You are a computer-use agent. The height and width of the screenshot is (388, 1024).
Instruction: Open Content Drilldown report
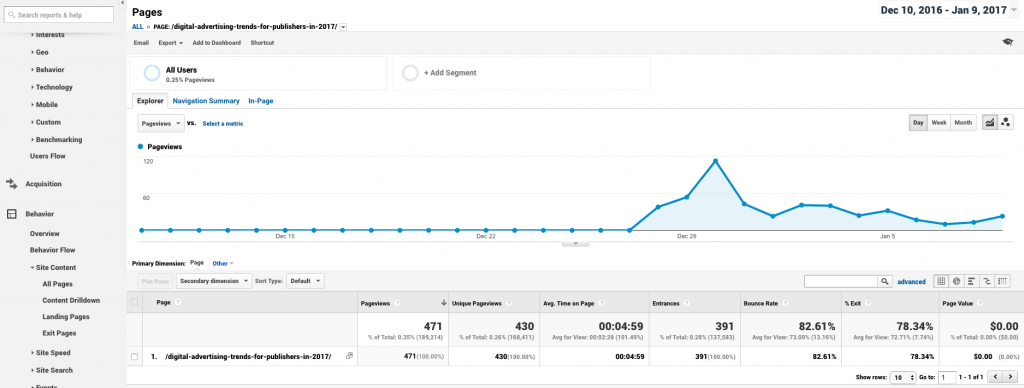point(71,300)
